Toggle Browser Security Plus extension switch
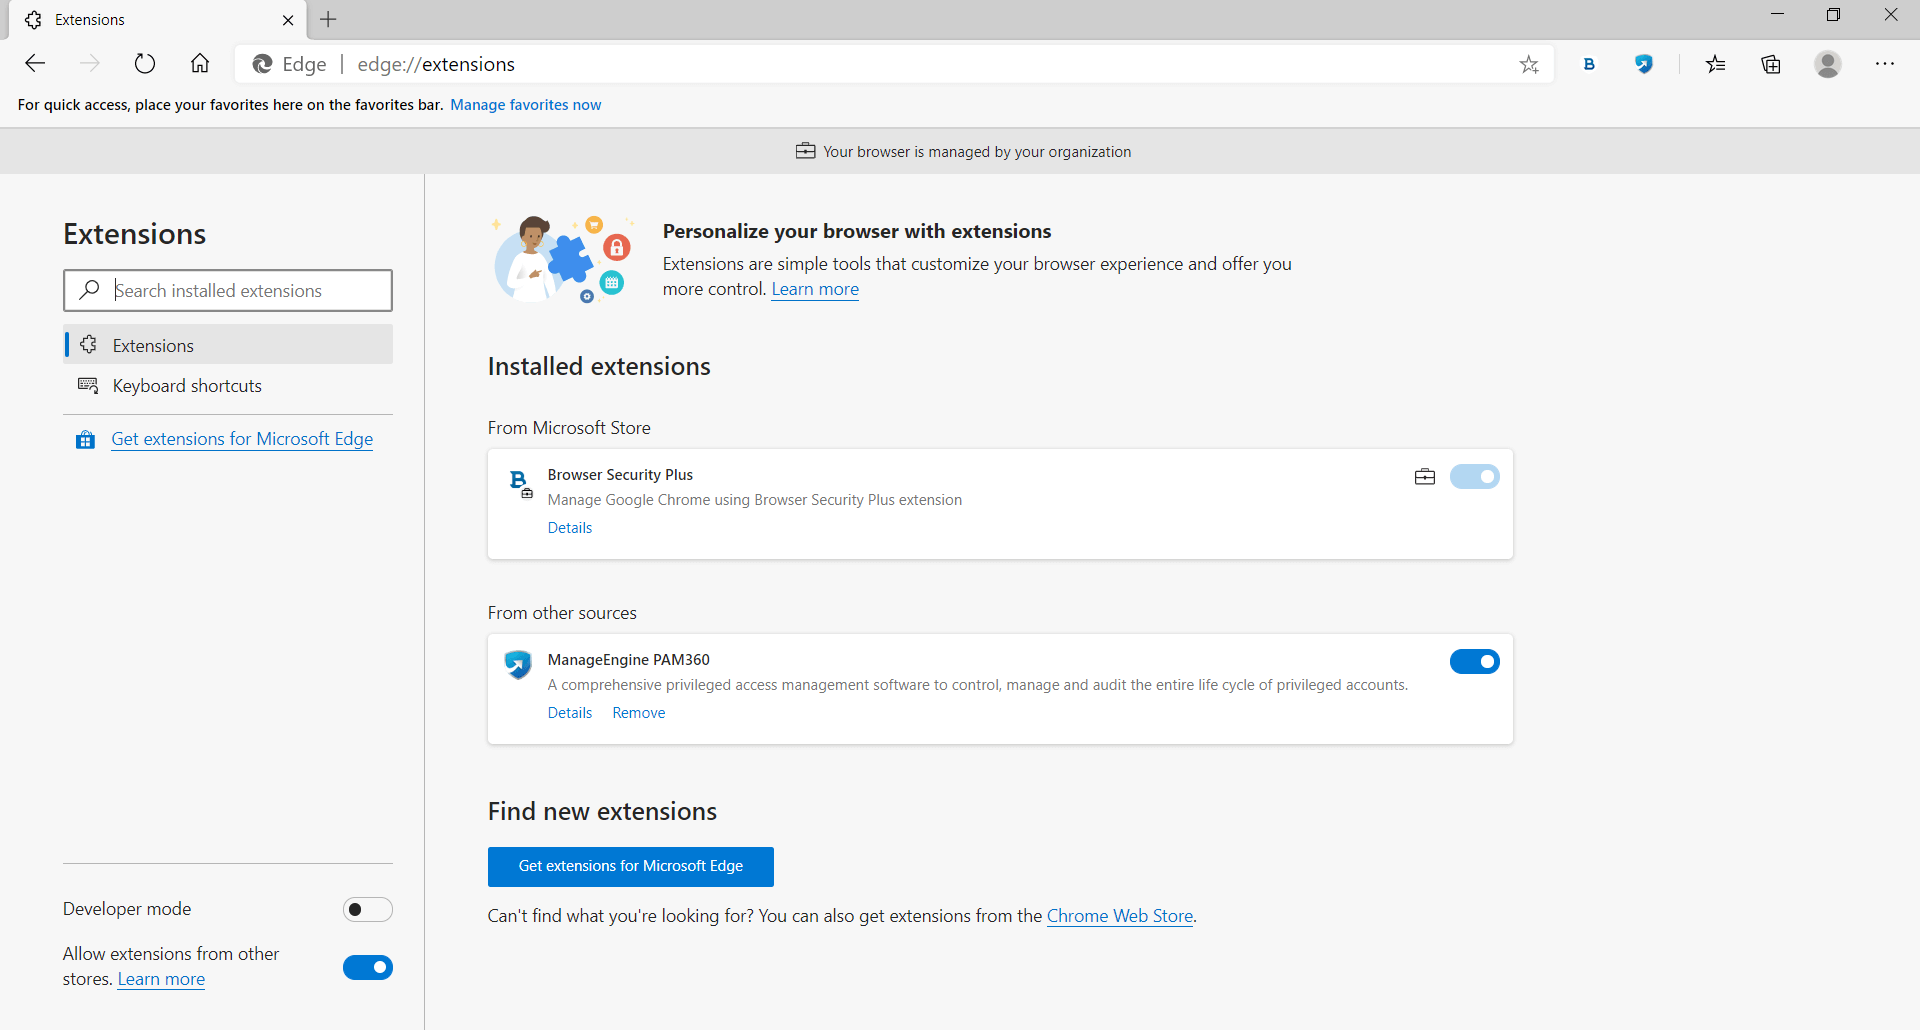Screen dimensions: 1920x1030 [x=1474, y=477]
